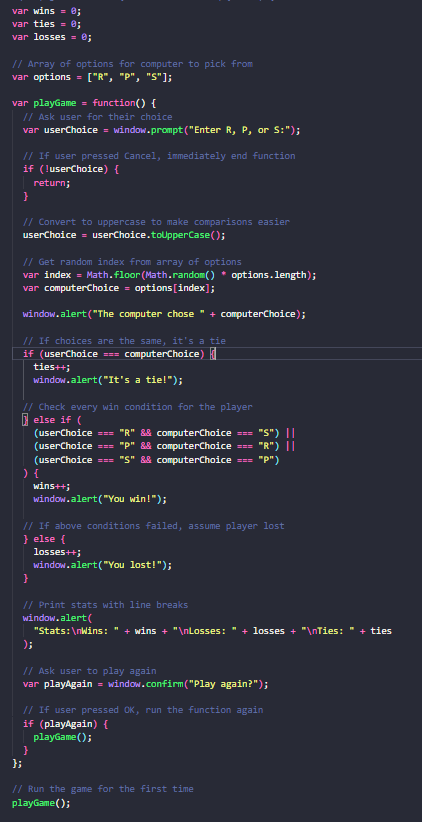Click the "} else if (" line
The image size is (422, 822).
(x=52, y=420)
